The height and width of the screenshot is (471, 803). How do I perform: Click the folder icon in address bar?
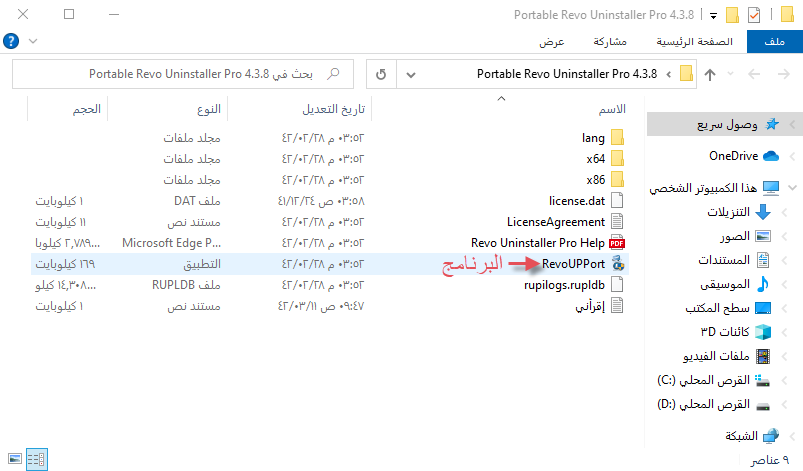(x=686, y=74)
